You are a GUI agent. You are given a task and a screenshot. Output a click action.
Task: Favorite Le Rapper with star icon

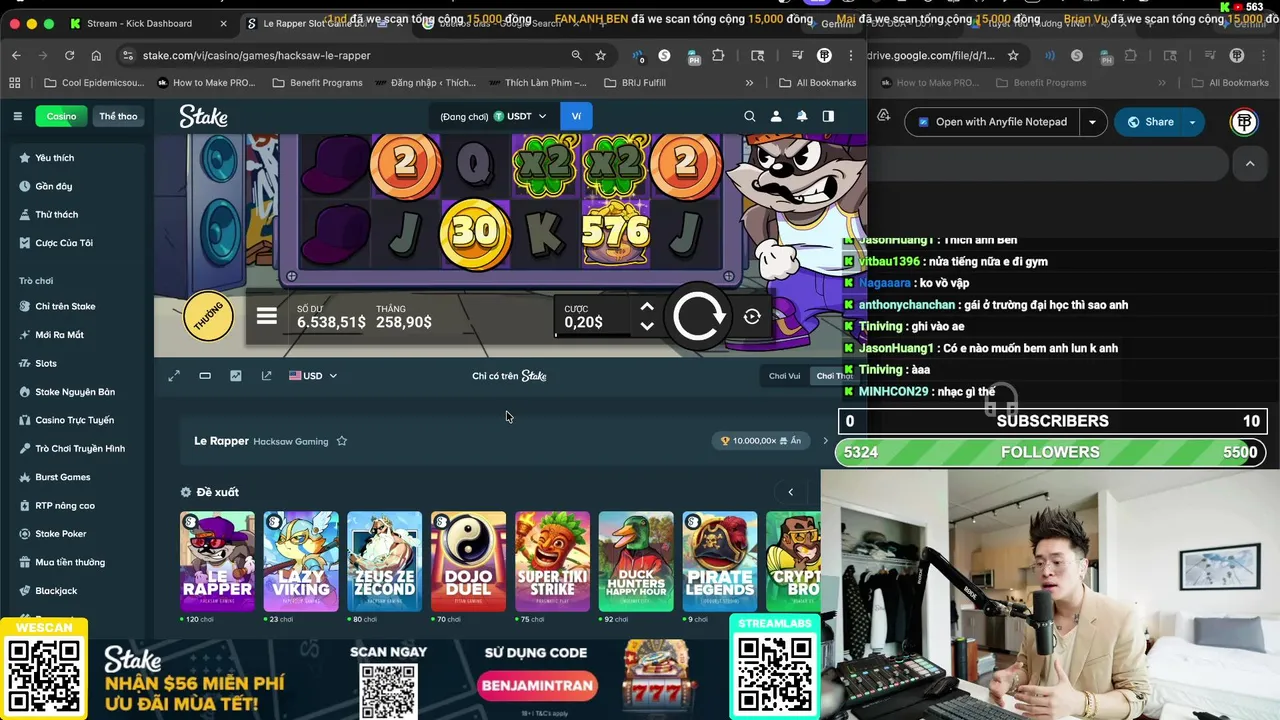341,441
